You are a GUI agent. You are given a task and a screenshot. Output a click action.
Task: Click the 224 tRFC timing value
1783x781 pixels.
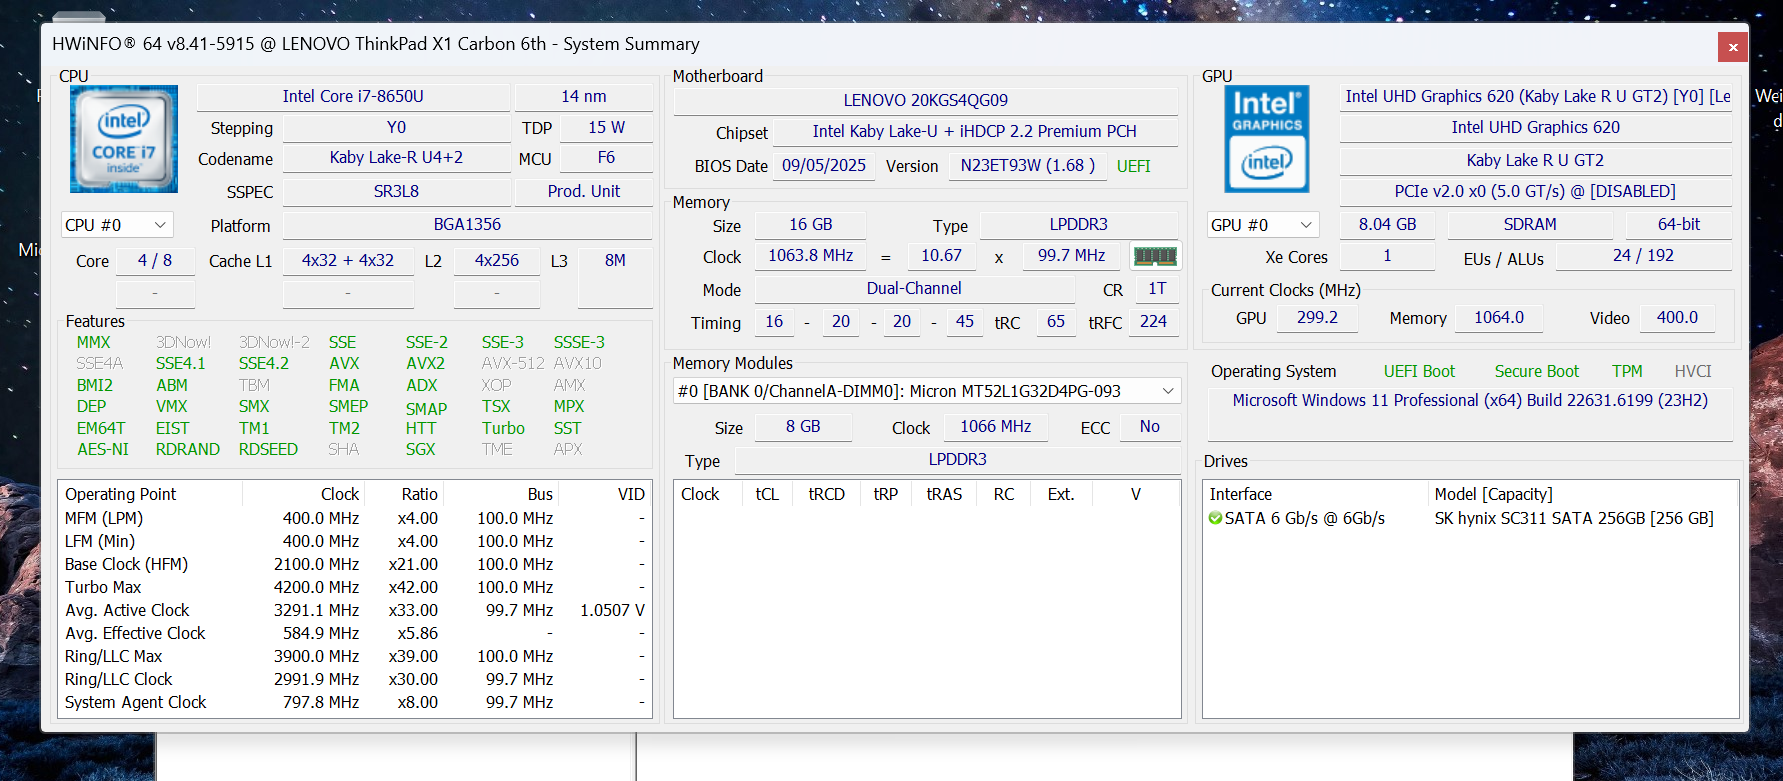point(1153,322)
